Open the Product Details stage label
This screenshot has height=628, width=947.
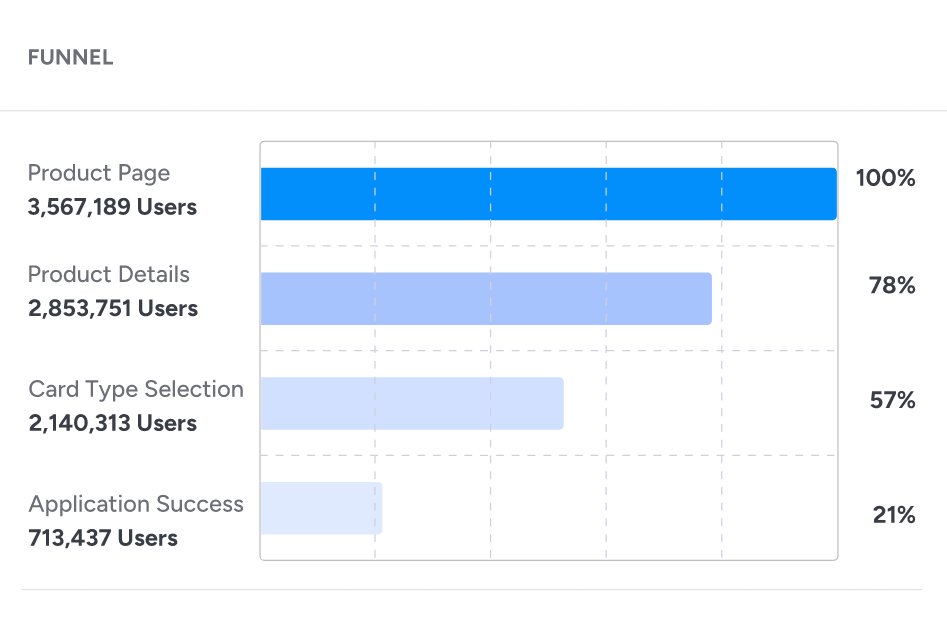(109, 274)
